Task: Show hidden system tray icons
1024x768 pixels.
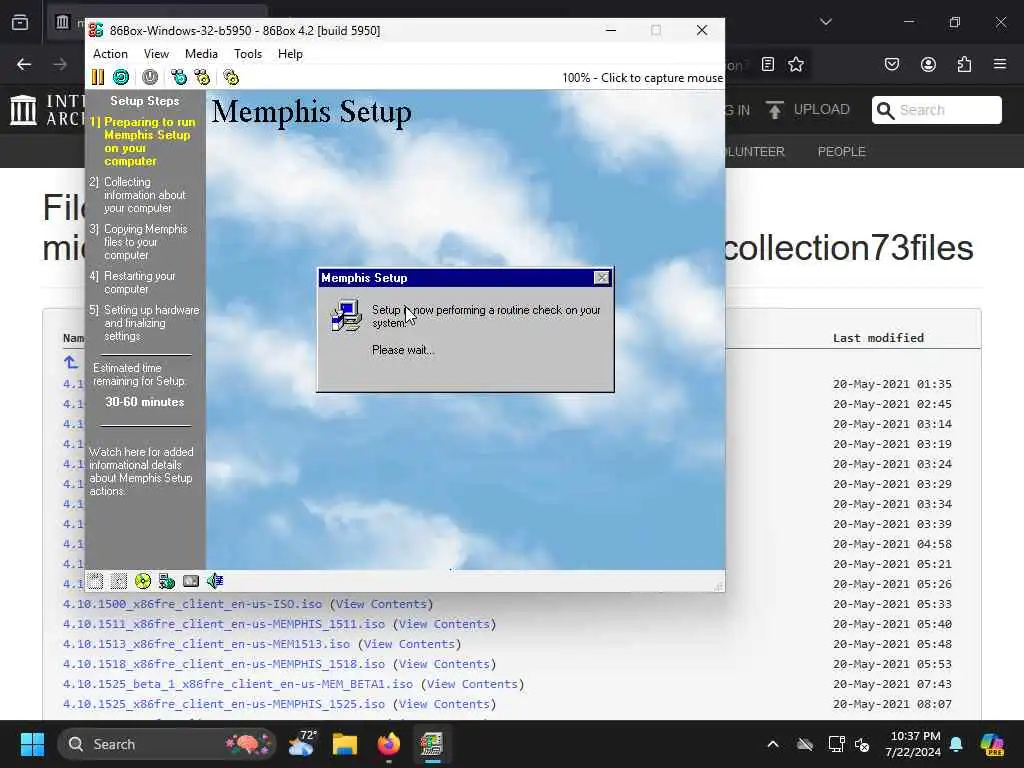Action: pyautogui.click(x=773, y=744)
